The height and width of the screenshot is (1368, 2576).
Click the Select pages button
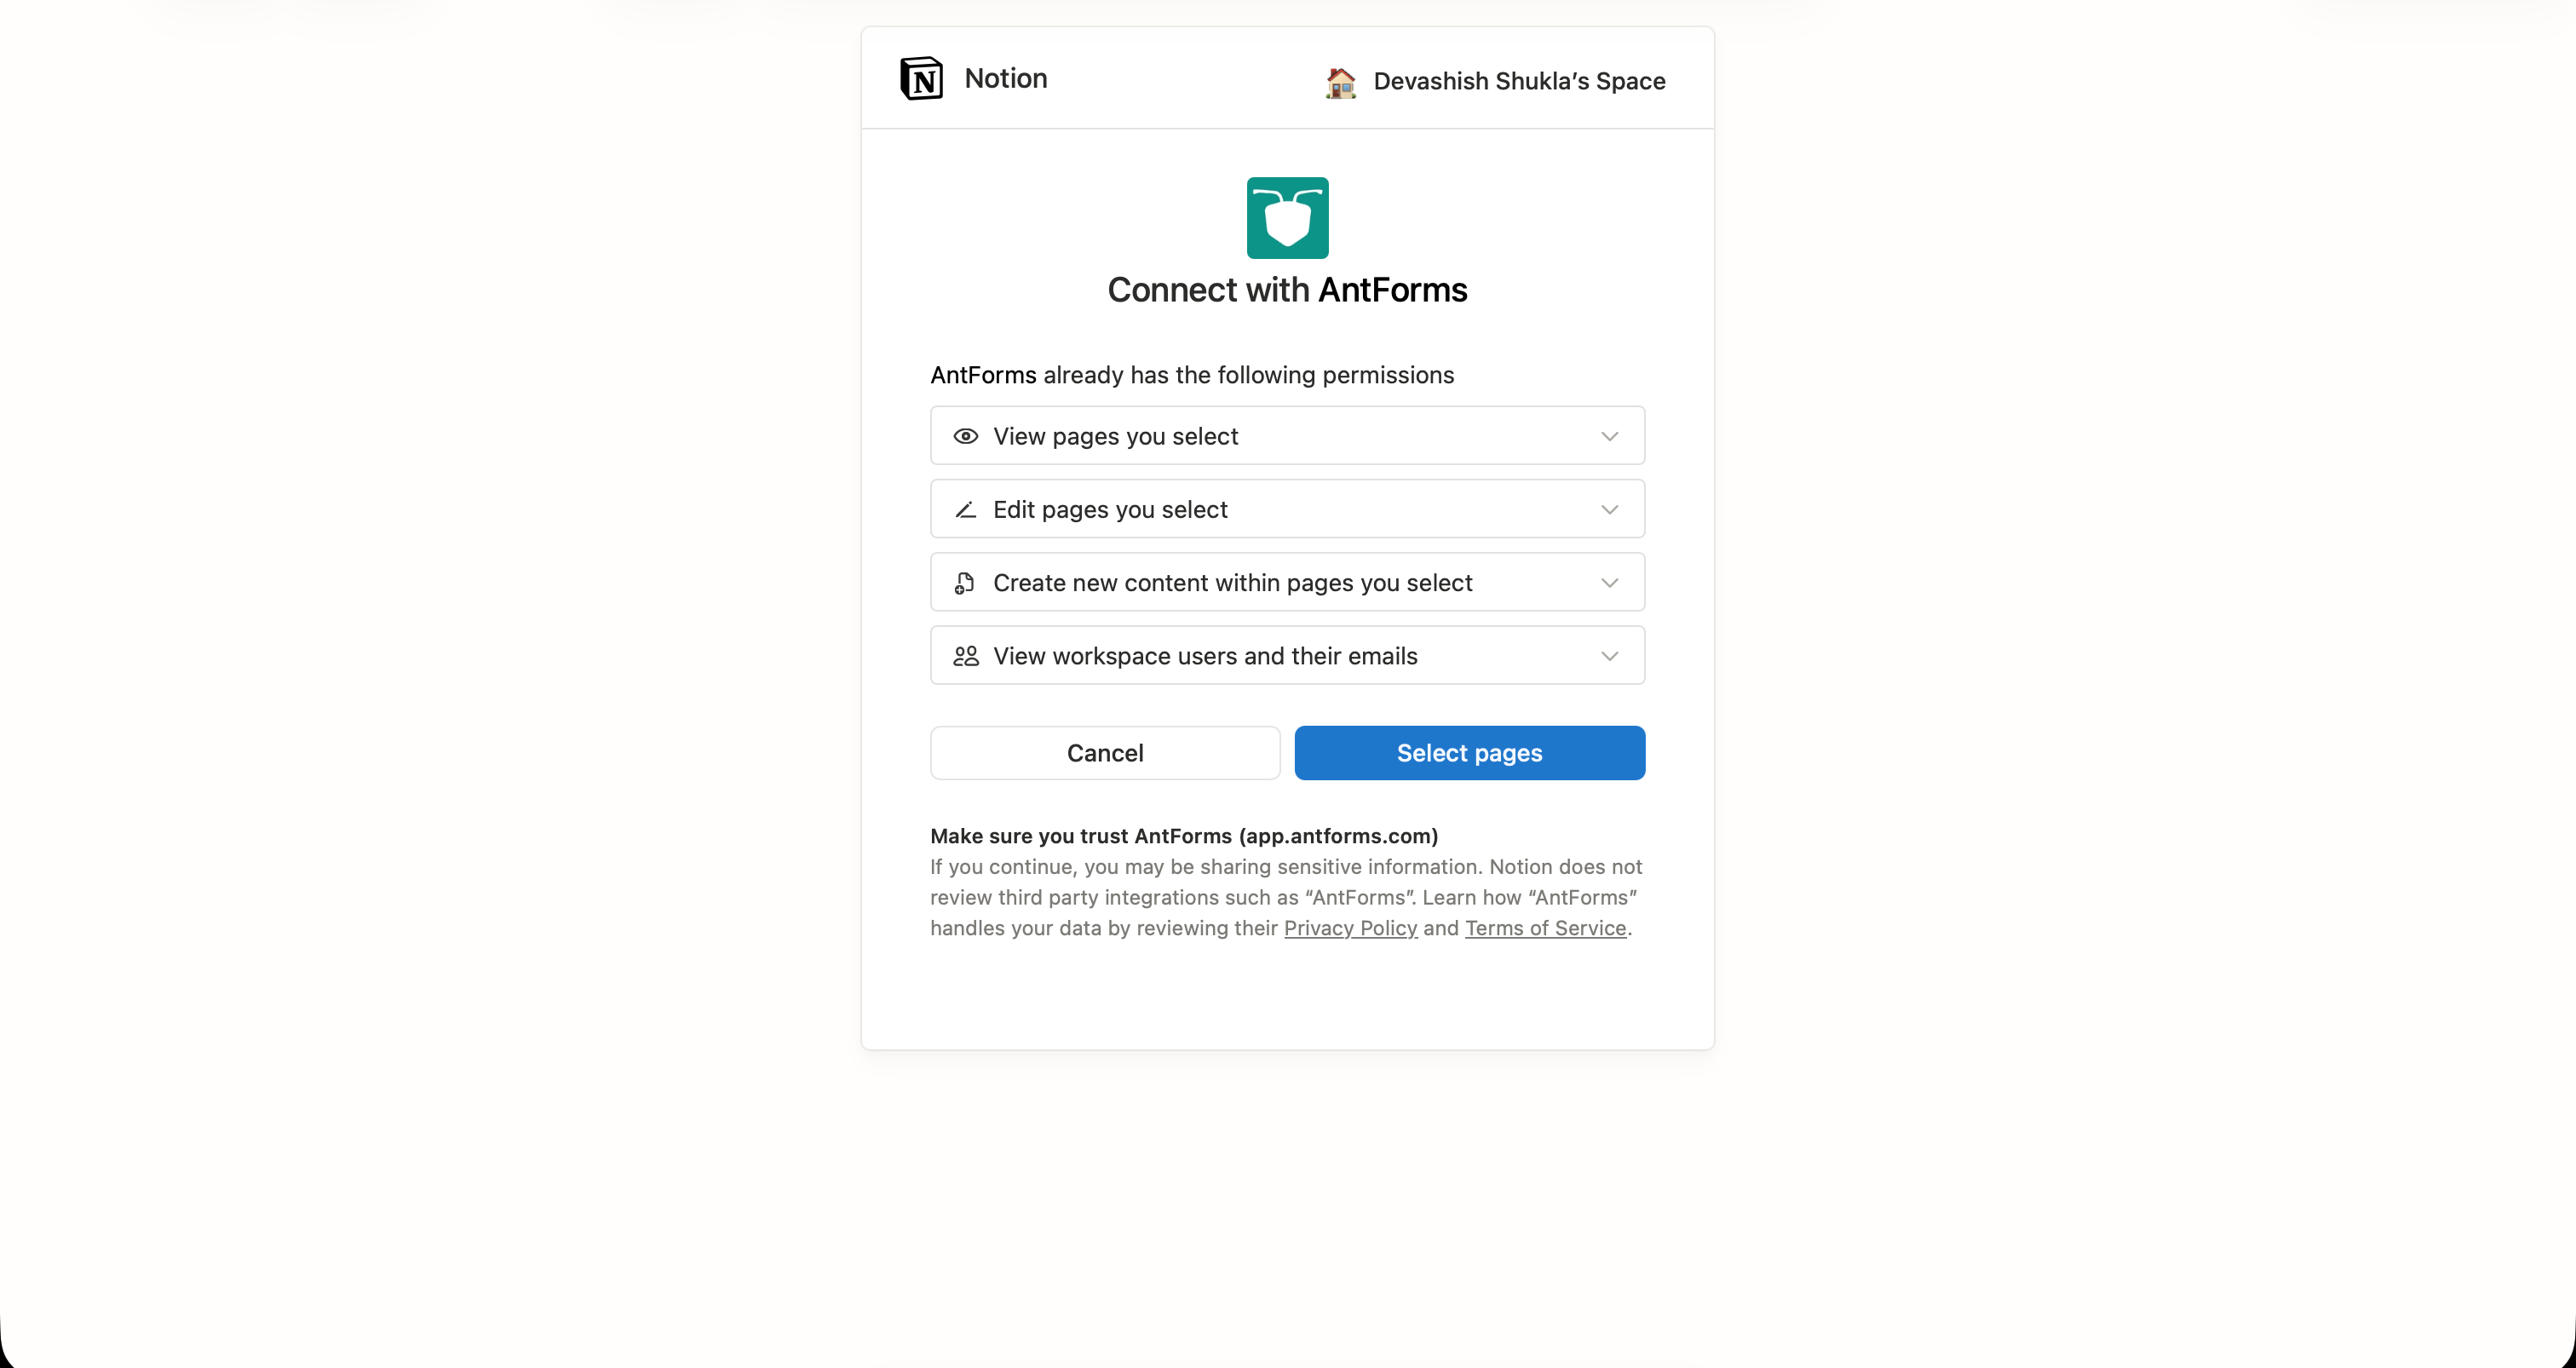1469,753
